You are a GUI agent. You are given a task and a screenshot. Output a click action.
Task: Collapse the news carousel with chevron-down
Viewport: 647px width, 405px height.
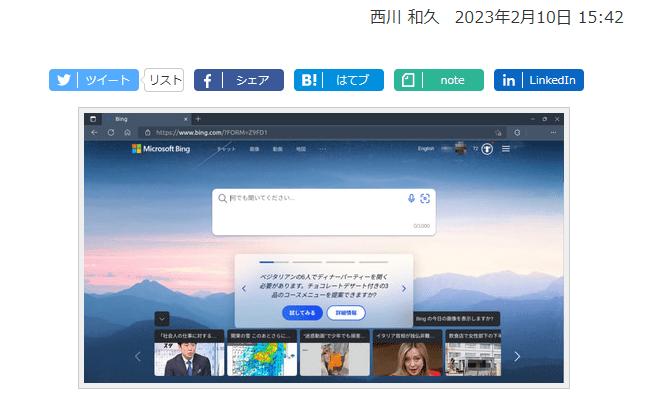point(161,318)
